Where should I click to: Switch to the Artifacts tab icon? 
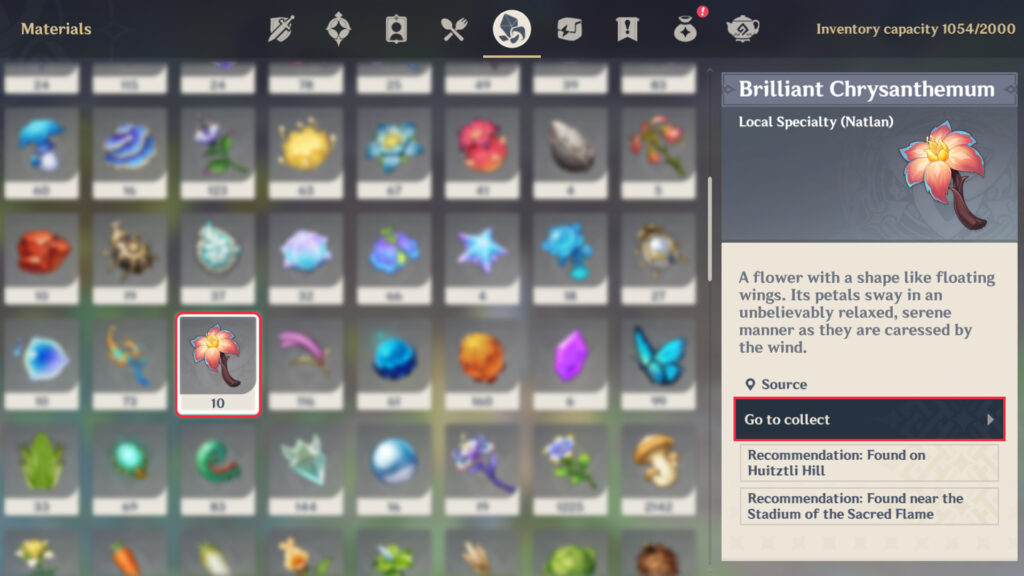point(338,29)
